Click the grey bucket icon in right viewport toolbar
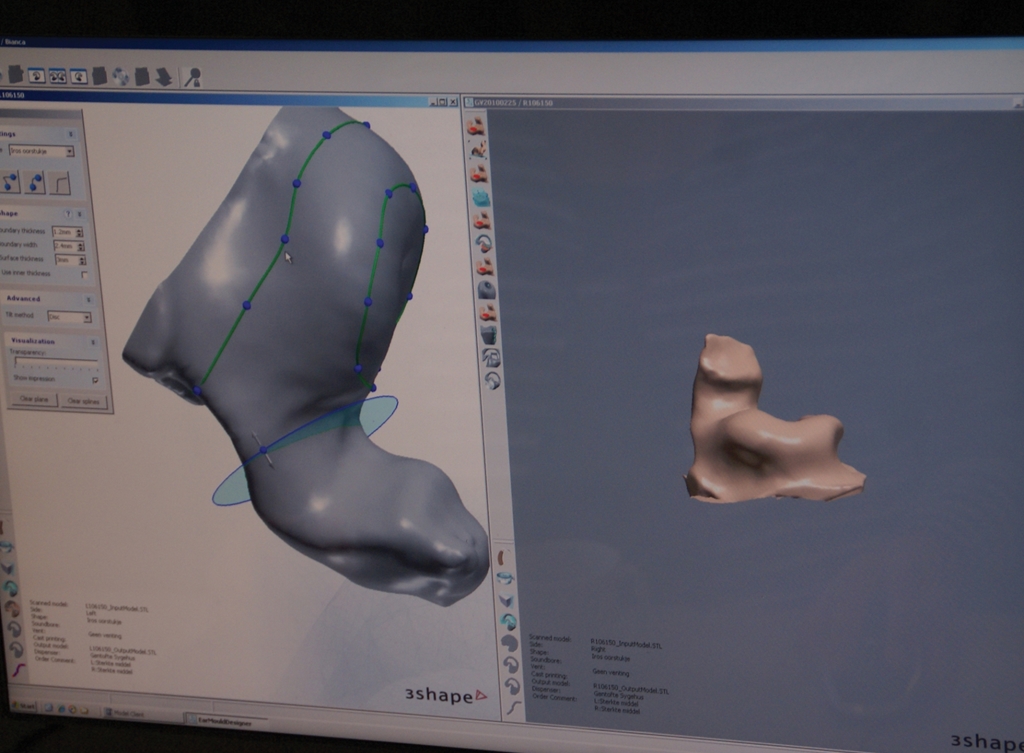Image resolution: width=1024 pixels, height=753 pixels. tap(488, 335)
